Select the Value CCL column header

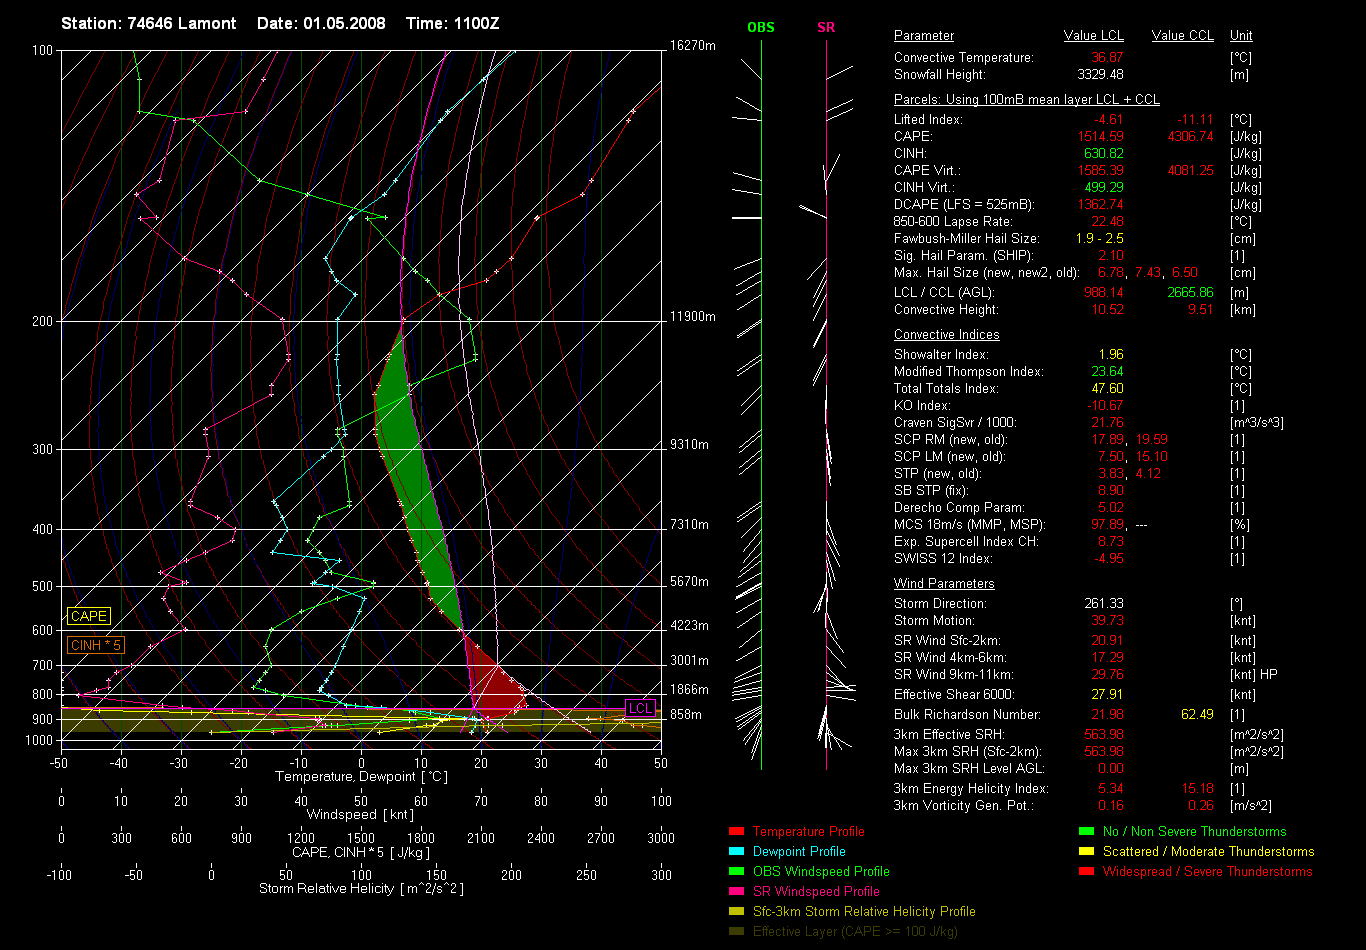pyautogui.click(x=1182, y=36)
